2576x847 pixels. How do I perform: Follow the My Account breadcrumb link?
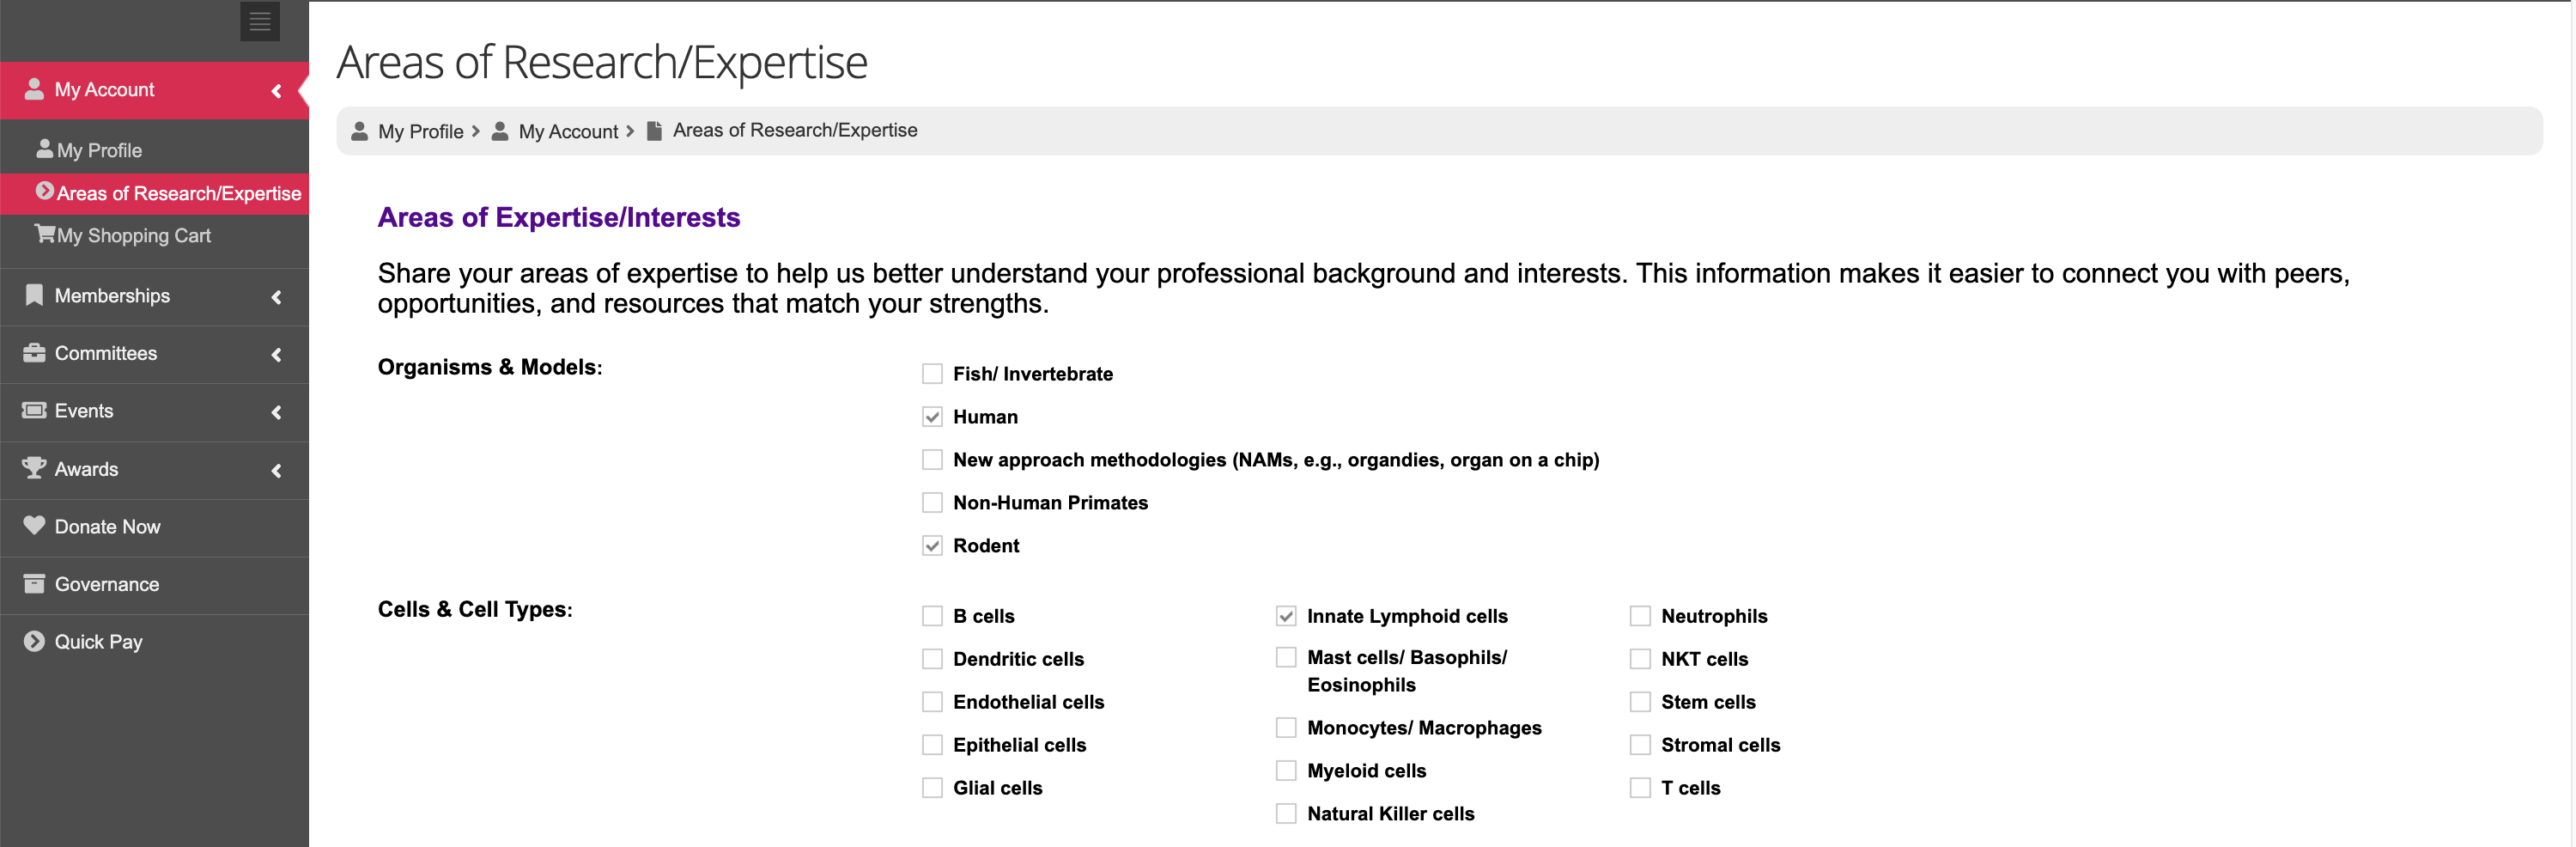(x=567, y=131)
